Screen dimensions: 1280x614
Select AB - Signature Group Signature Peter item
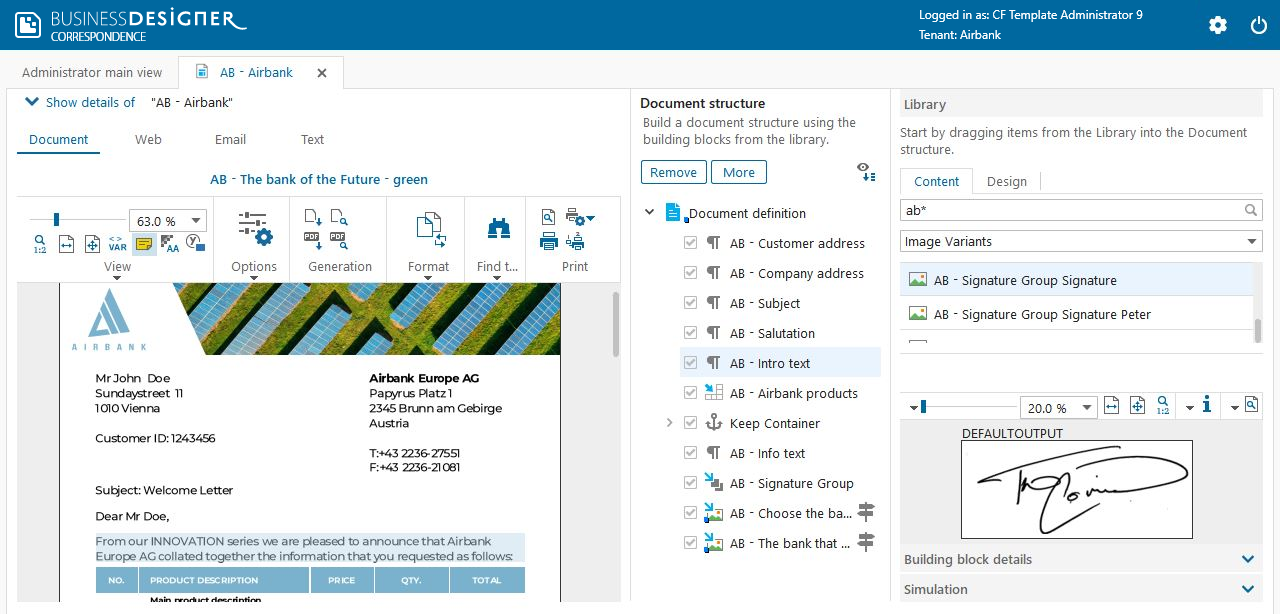(x=1077, y=314)
